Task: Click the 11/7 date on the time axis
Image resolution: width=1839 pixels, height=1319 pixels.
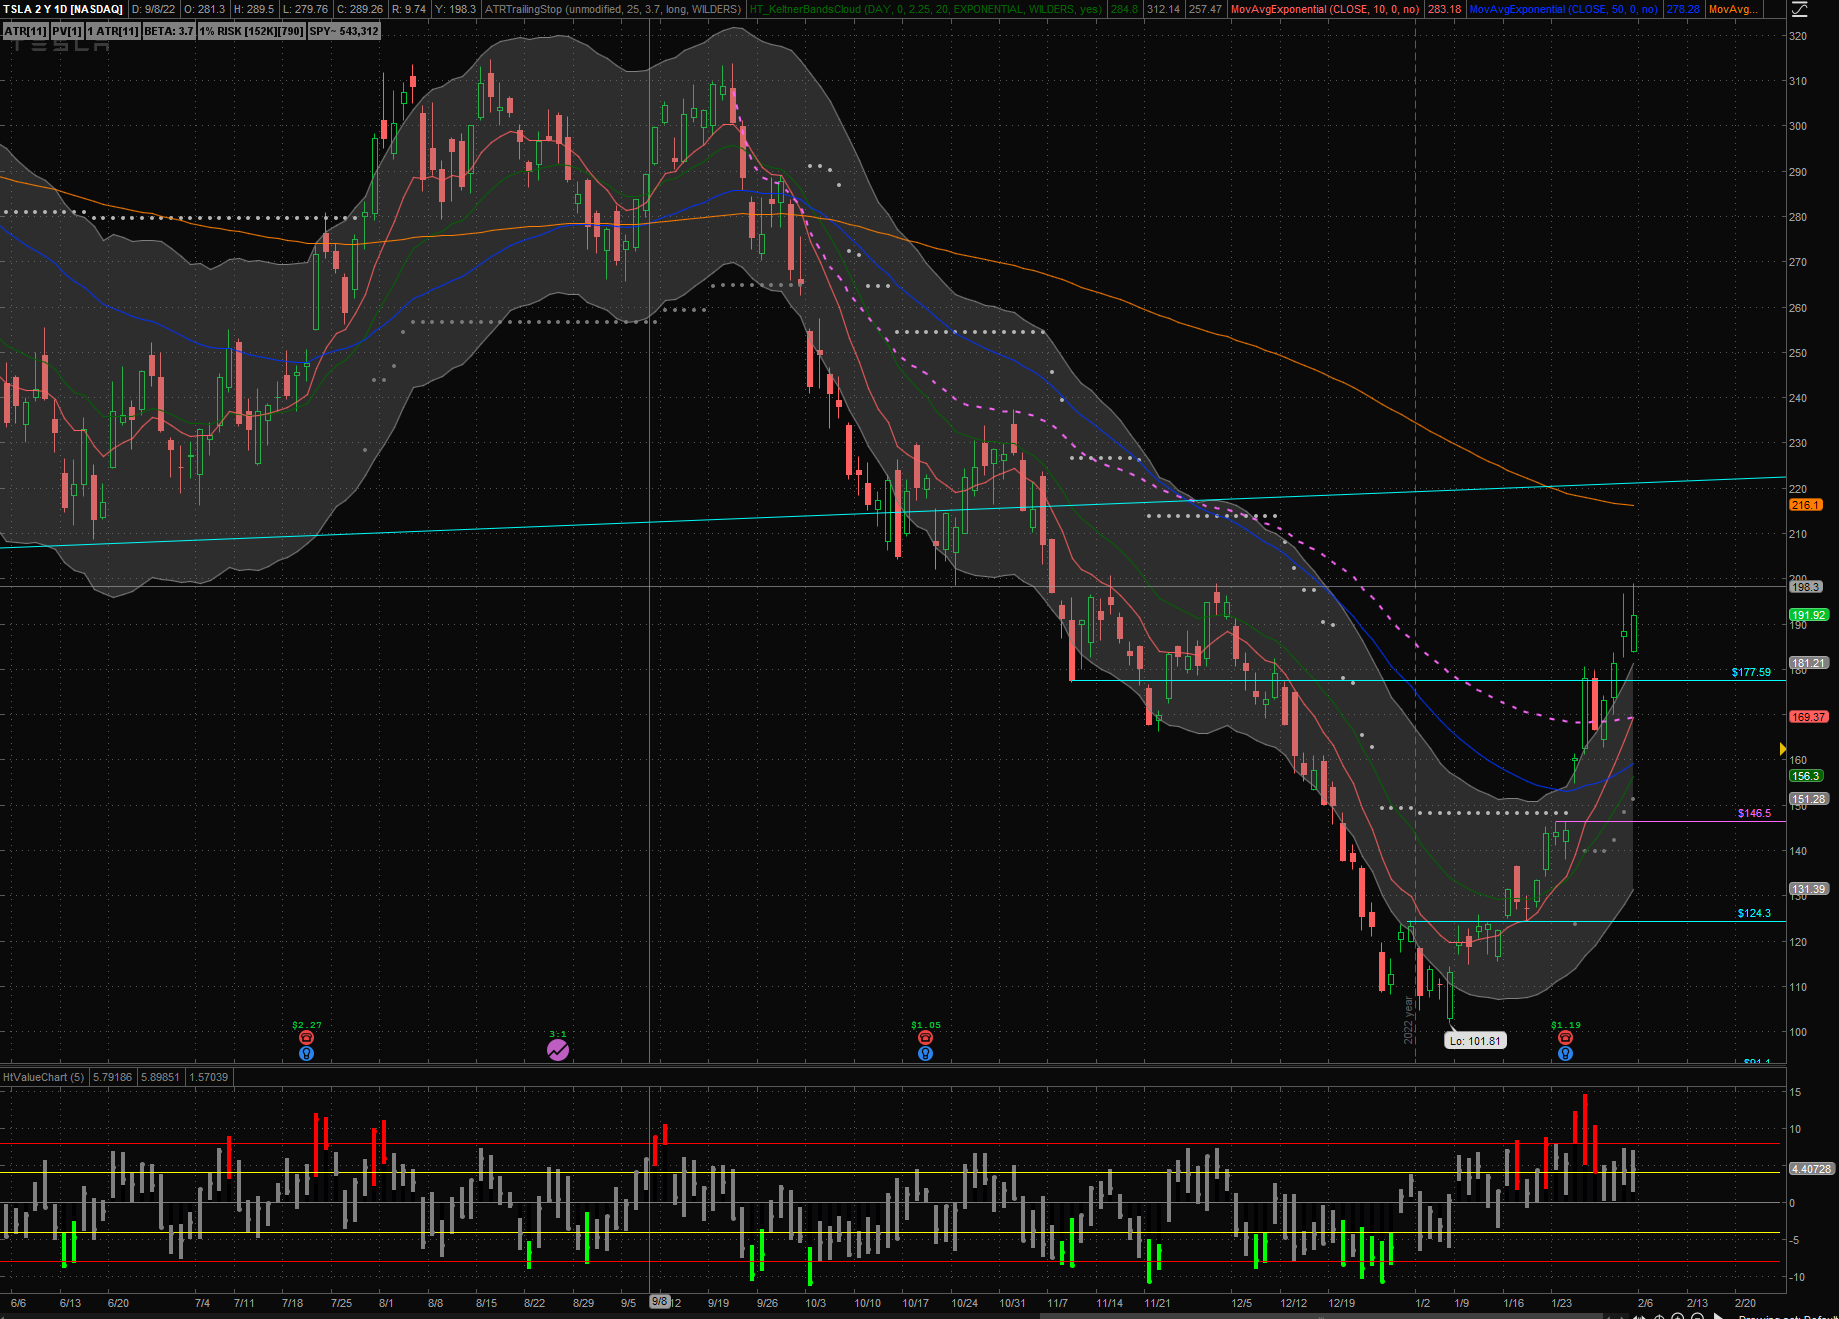Action: click(x=1057, y=1303)
